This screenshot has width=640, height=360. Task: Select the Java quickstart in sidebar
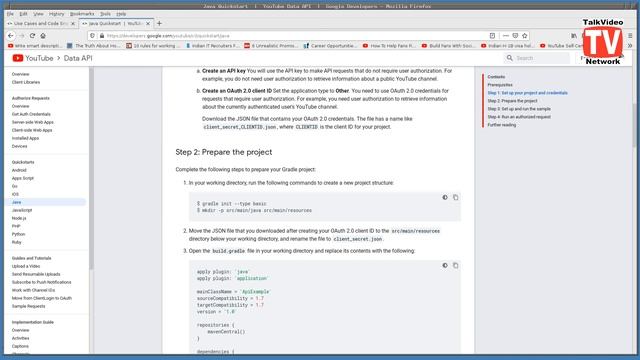45,202
